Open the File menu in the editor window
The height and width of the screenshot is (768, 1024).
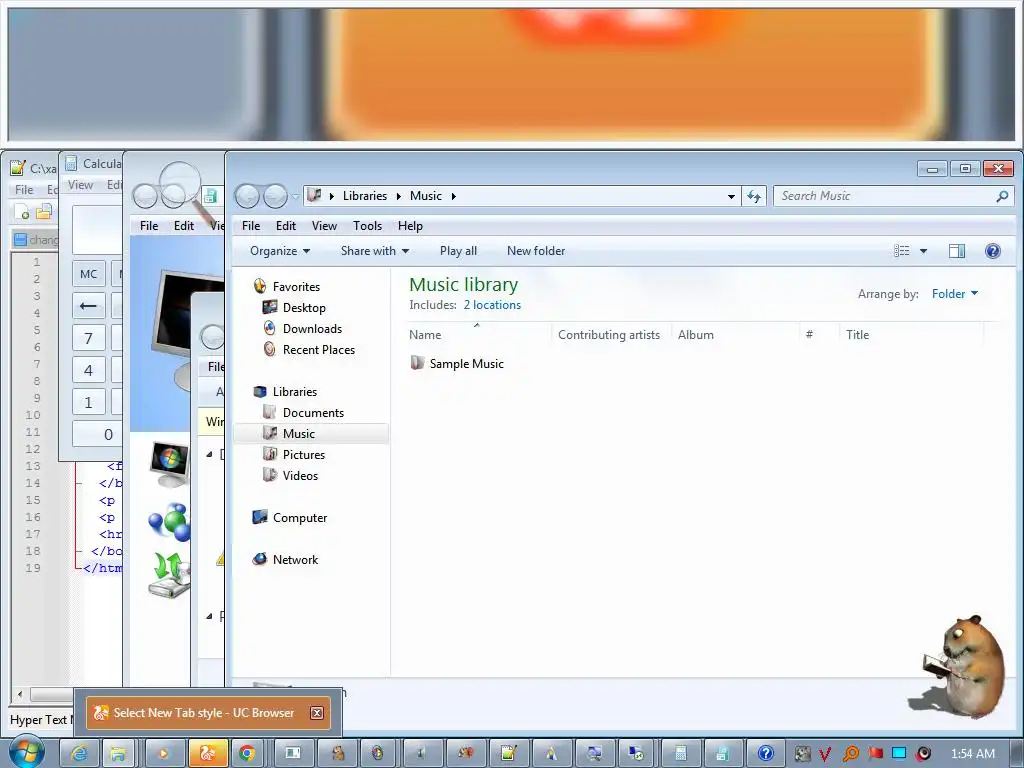(x=24, y=189)
